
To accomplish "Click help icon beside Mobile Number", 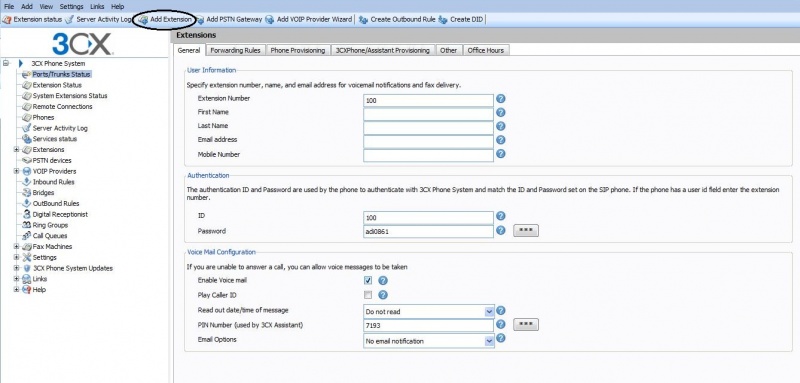I will (x=501, y=154).
